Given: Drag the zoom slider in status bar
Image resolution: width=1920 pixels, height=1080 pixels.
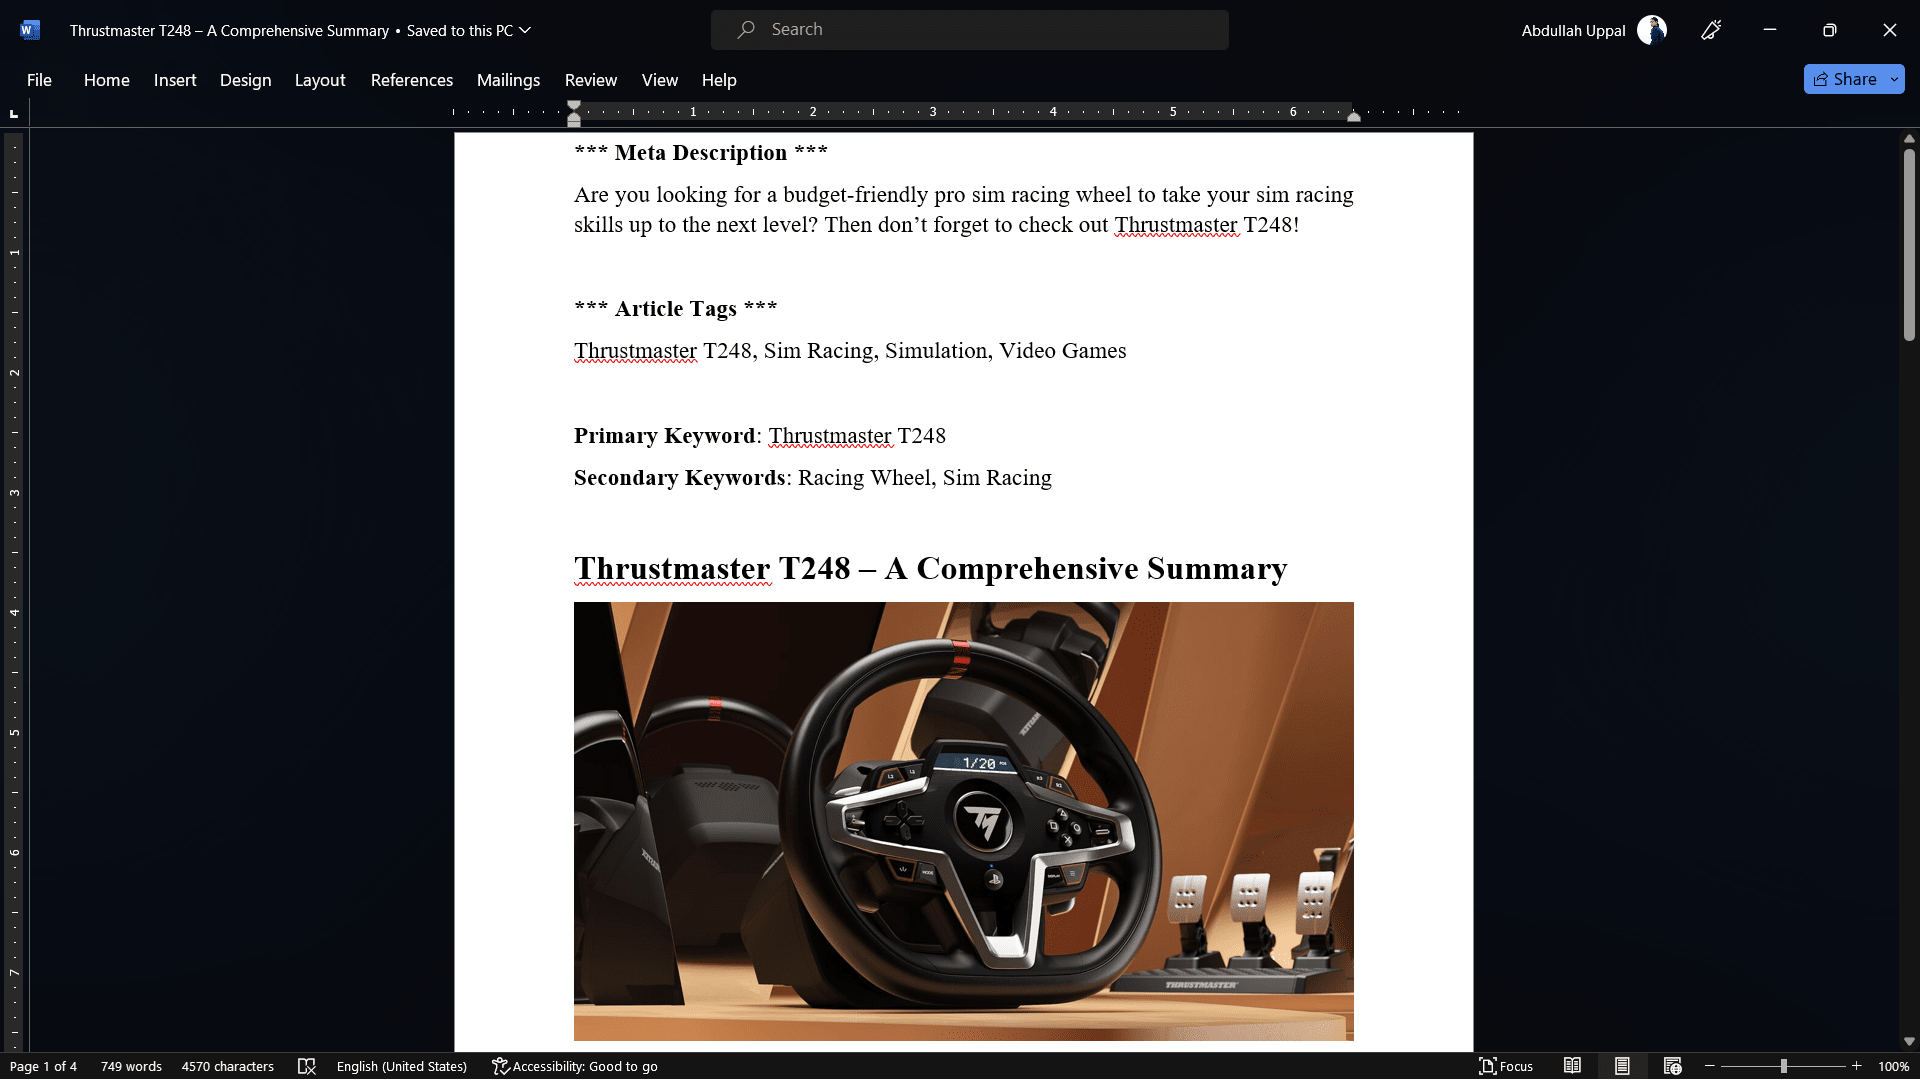Looking at the screenshot, I should point(1782,1065).
